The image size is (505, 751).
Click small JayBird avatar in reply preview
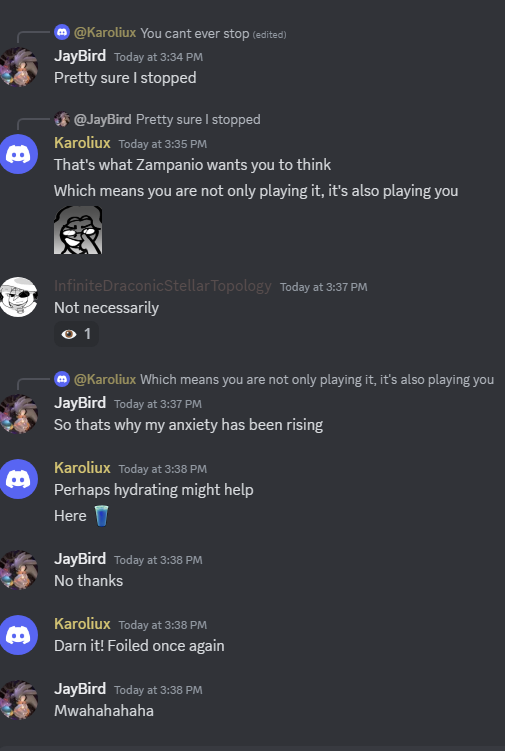(x=62, y=119)
